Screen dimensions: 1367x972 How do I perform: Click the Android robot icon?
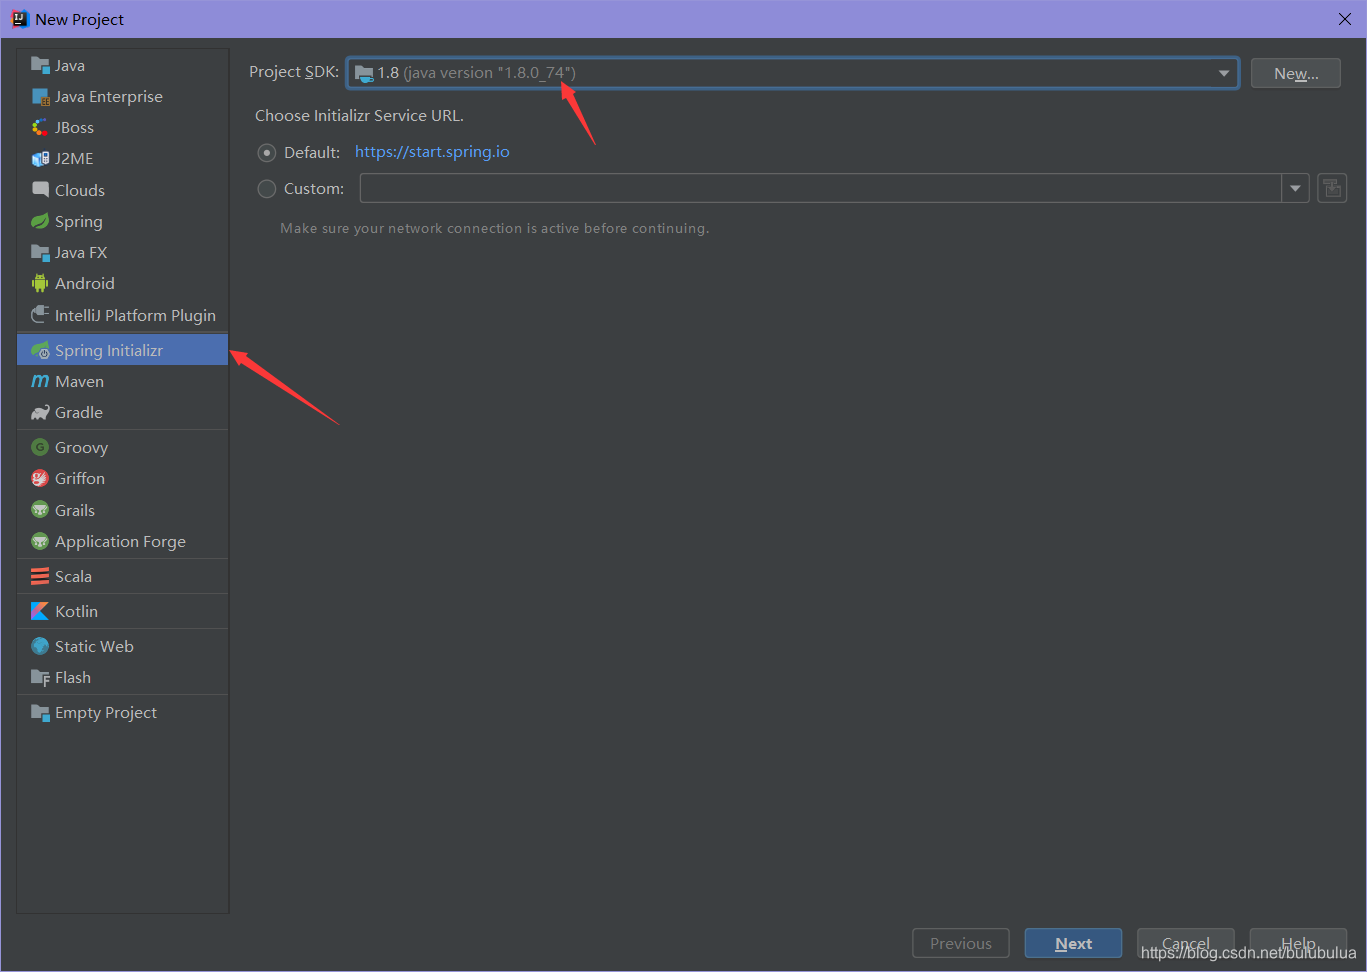pos(40,283)
